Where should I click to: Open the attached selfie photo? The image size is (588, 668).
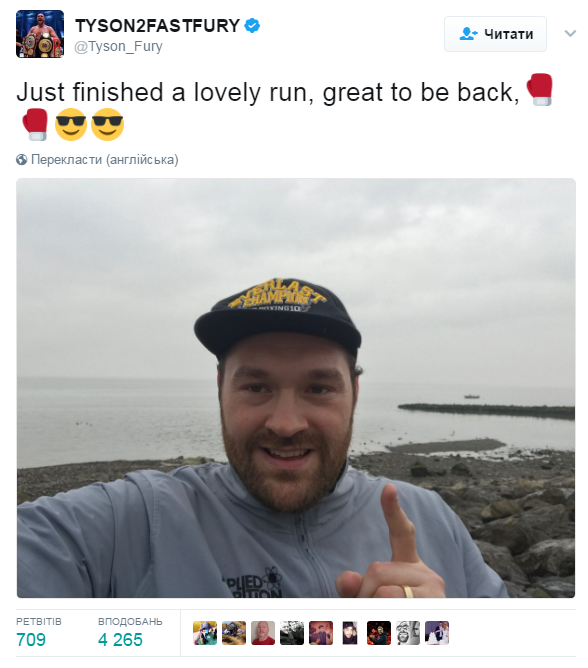(x=296, y=388)
